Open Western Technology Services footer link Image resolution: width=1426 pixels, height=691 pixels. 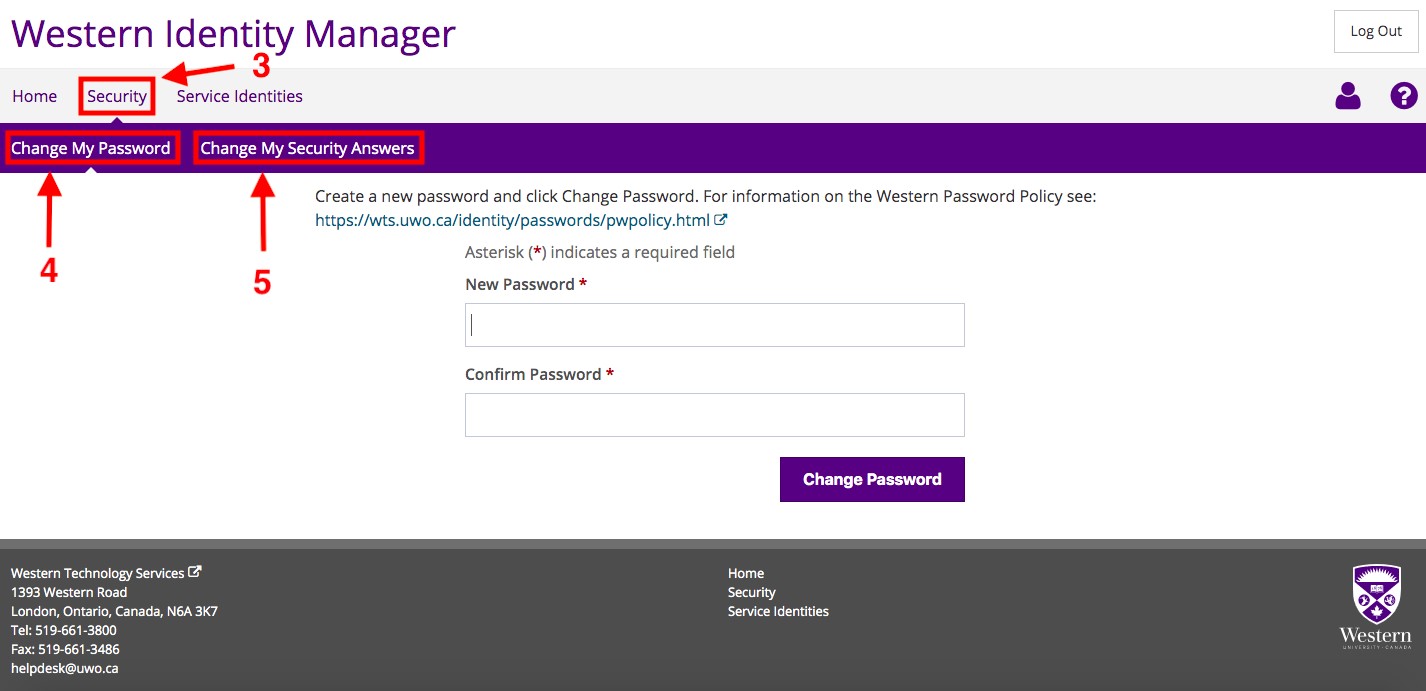pyautogui.click(x=97, y=573)
